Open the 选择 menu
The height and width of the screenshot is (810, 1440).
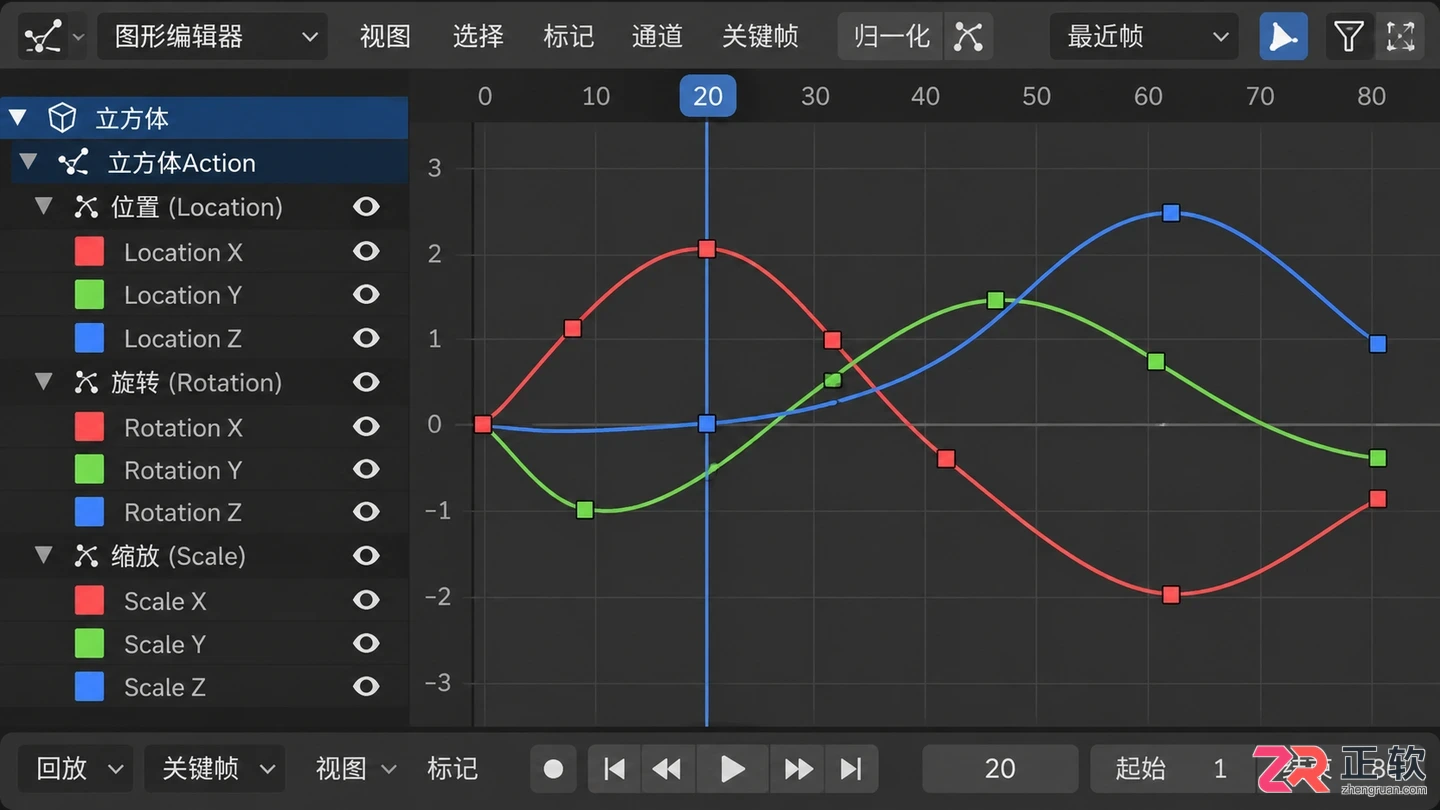pos(478,37)
